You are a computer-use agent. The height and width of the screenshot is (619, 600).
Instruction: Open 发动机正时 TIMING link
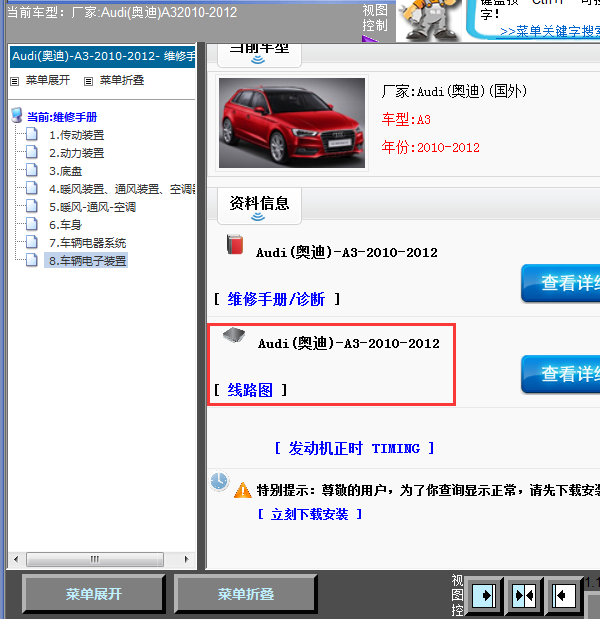tap(354, 448)
